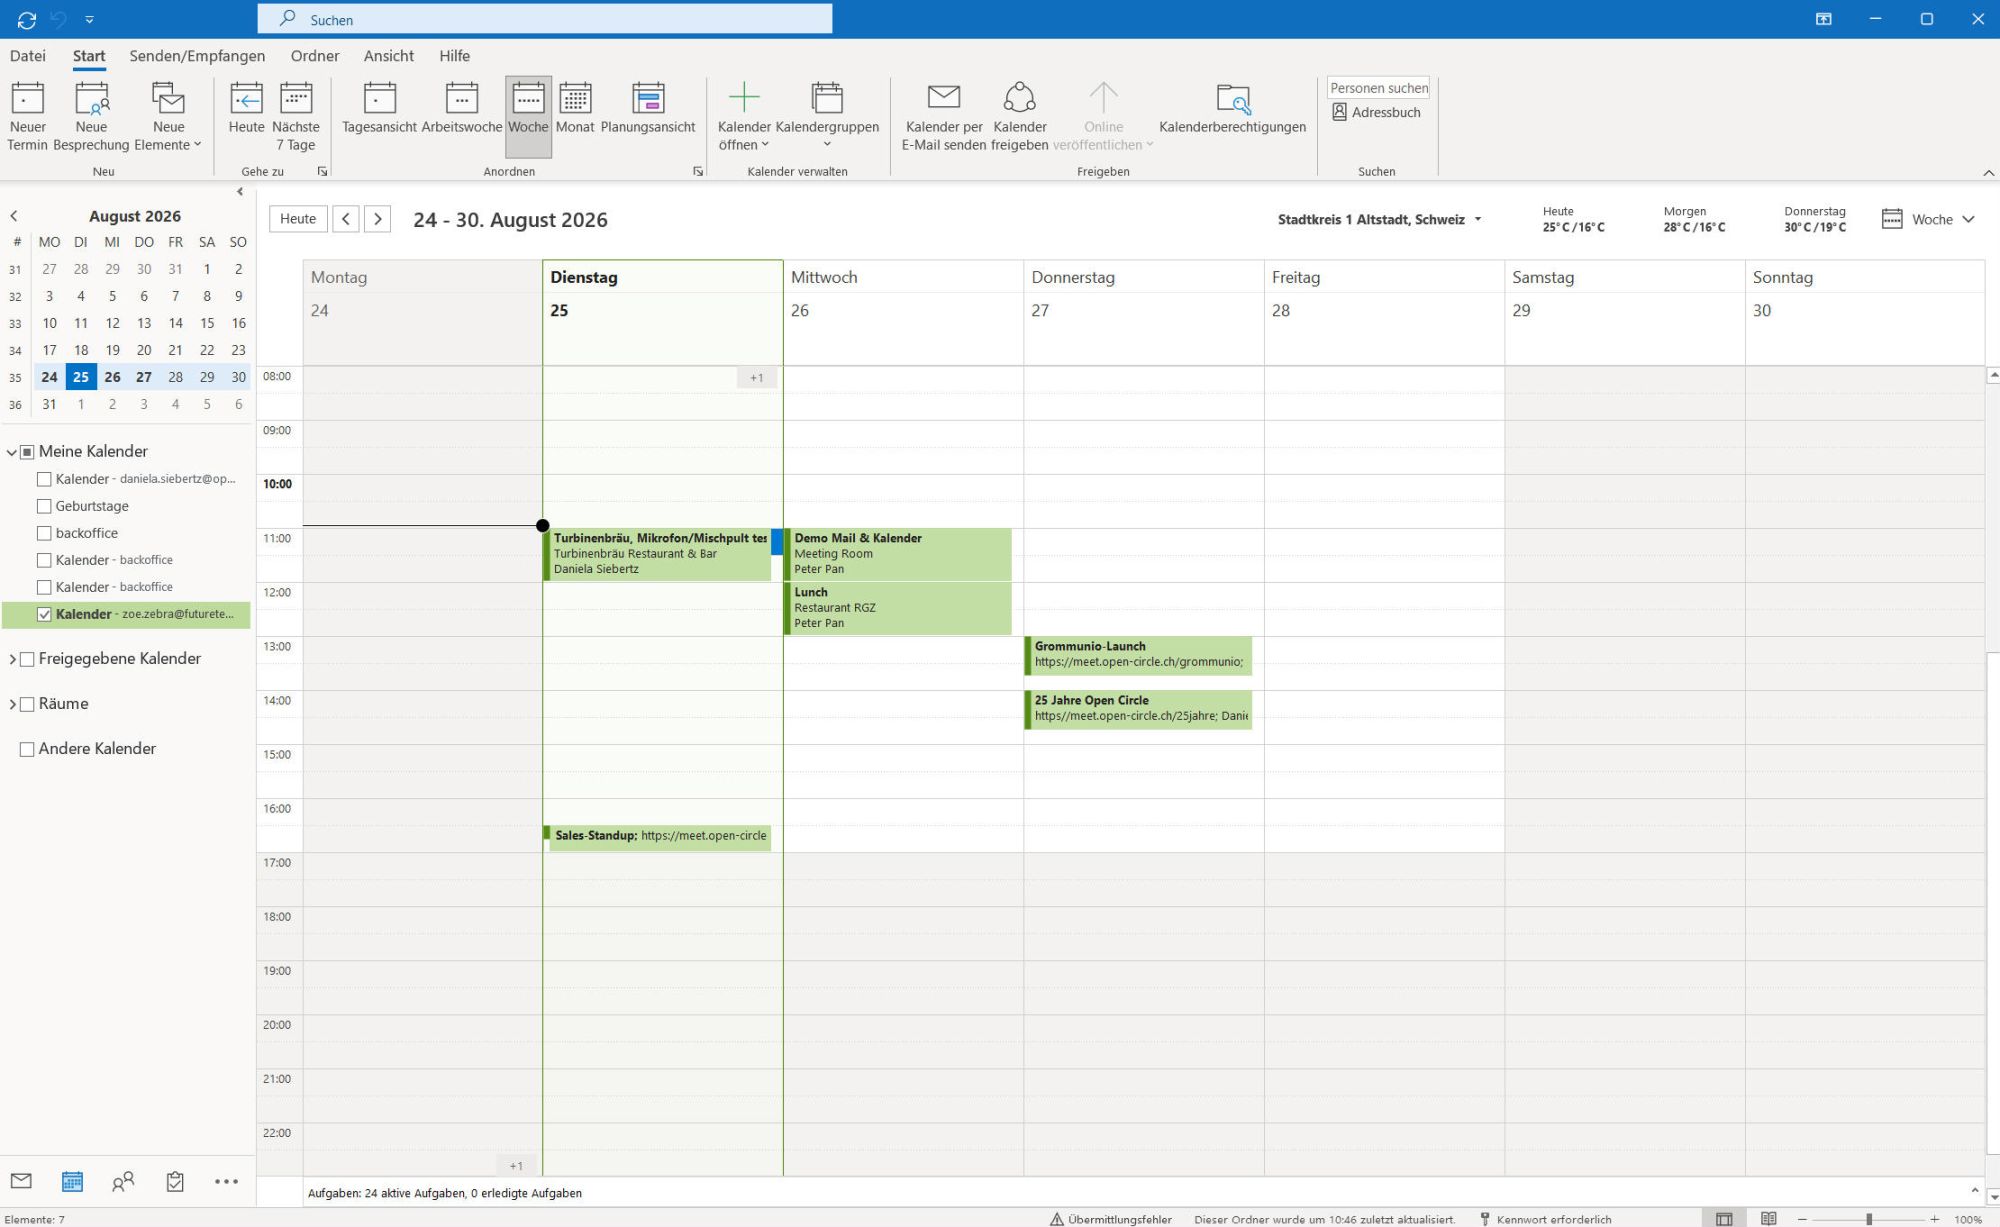Go to next week with forward arrow

tap(377, 219)
